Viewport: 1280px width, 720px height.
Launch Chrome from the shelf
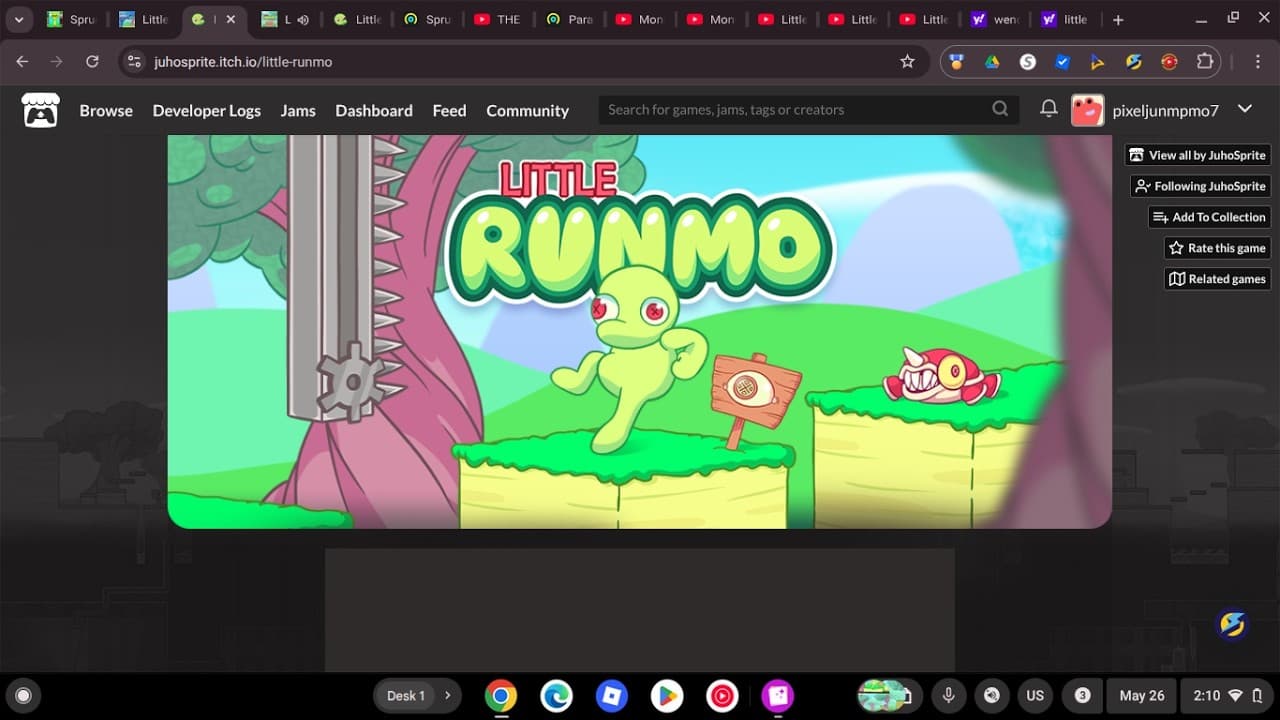click(x=501, y=696)
